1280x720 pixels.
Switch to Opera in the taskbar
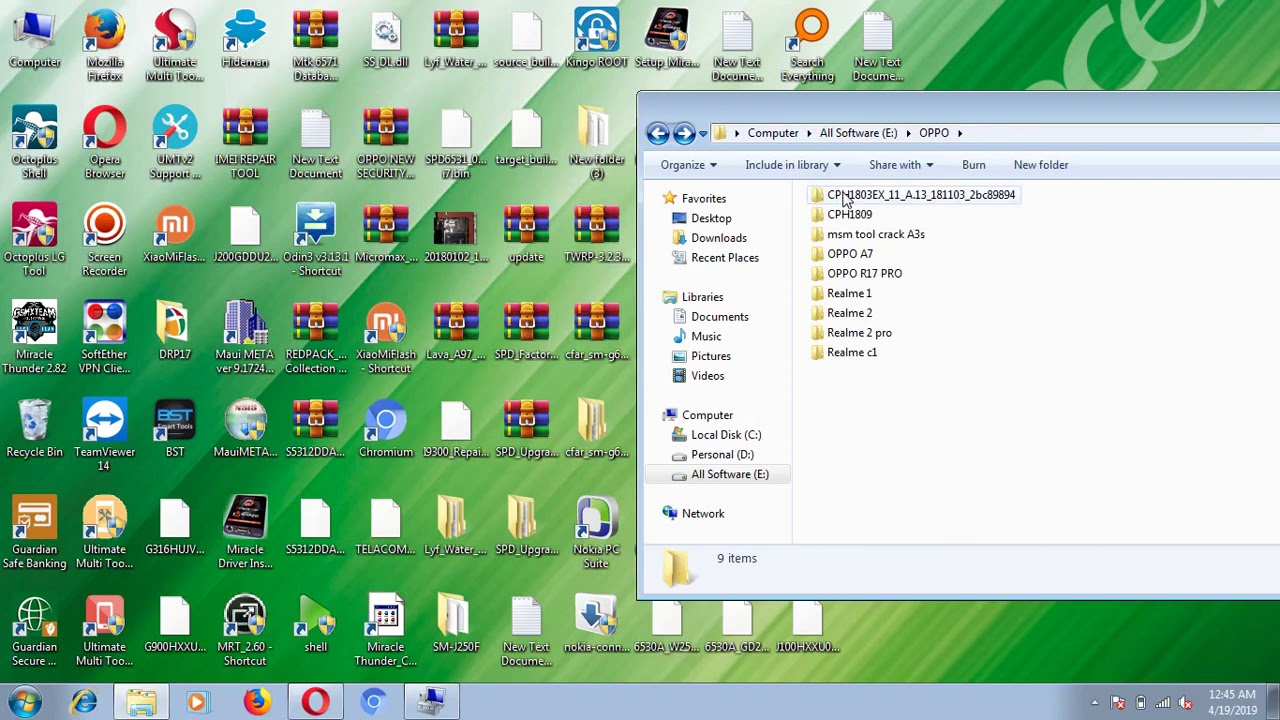[315, 702]
